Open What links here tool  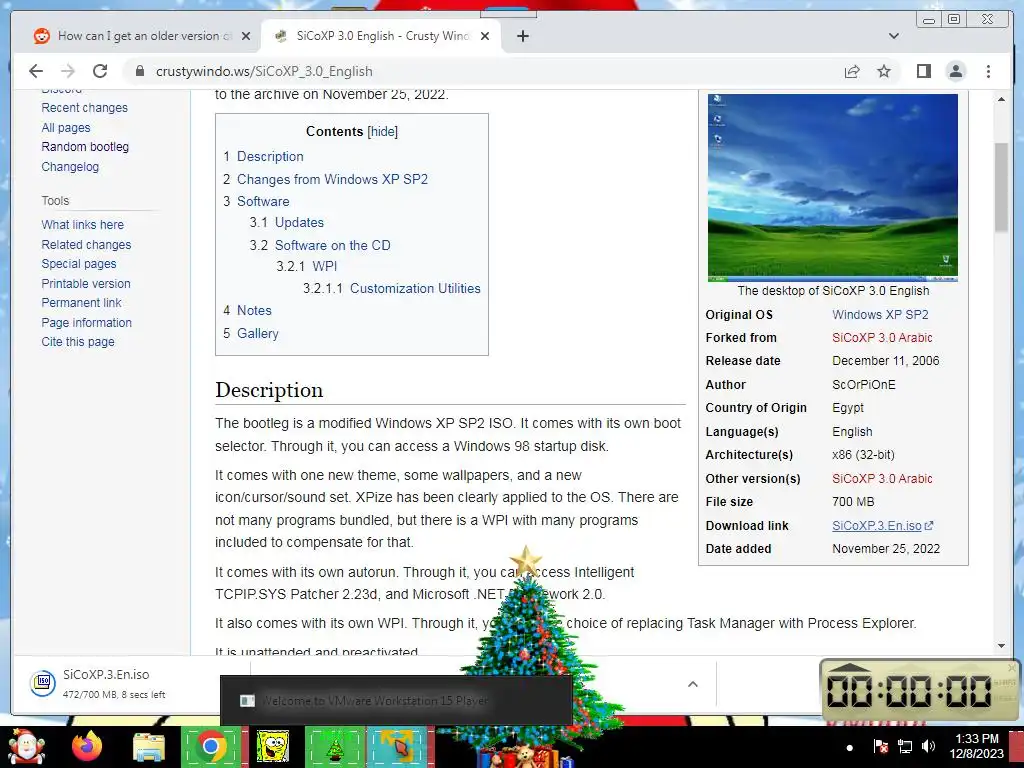pyautogui.click(x=82, y=225)
